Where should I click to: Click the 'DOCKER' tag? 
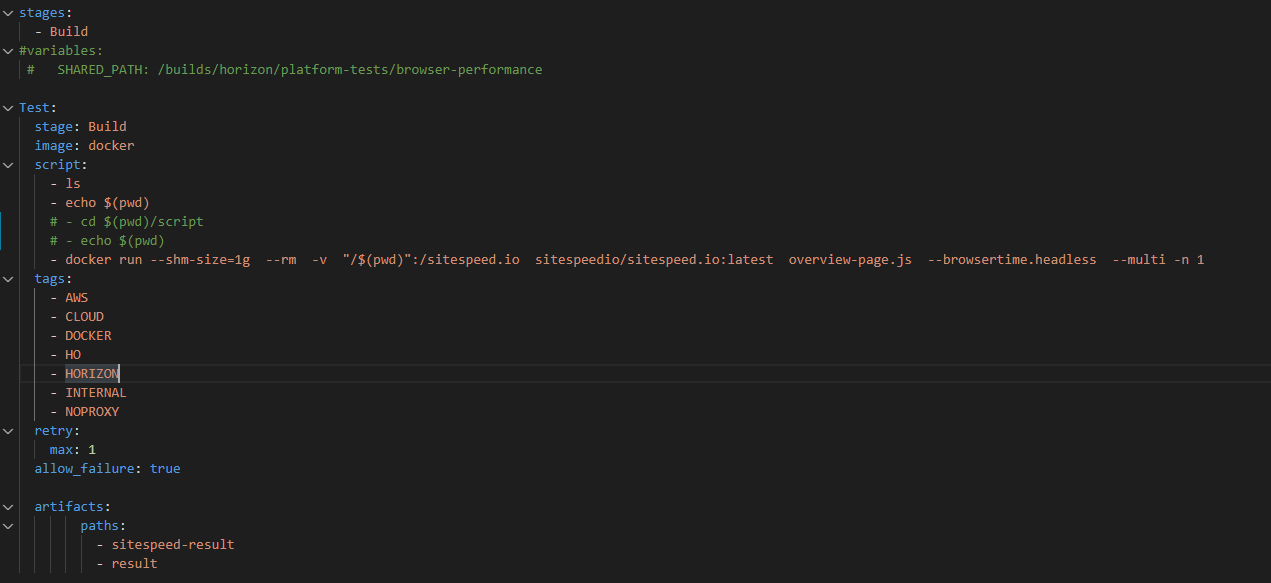[x=88, y=336]
